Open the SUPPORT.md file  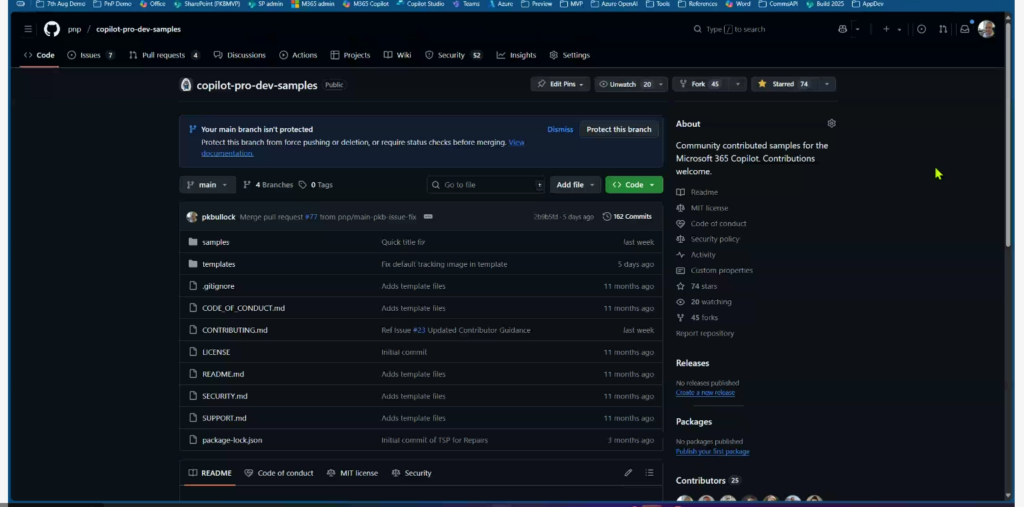(x=224, y=418)
